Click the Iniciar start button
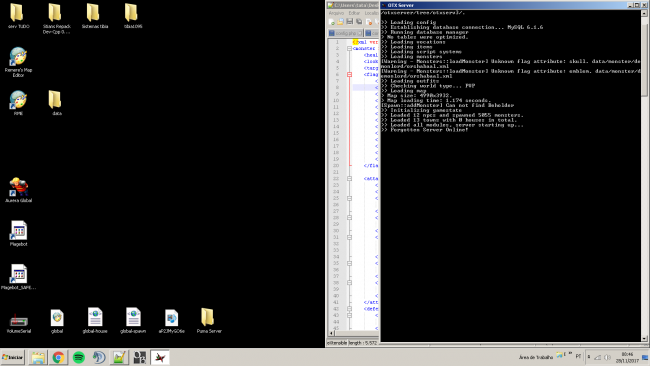The width and height of the screenshot is (650, 366). [12, 357]
